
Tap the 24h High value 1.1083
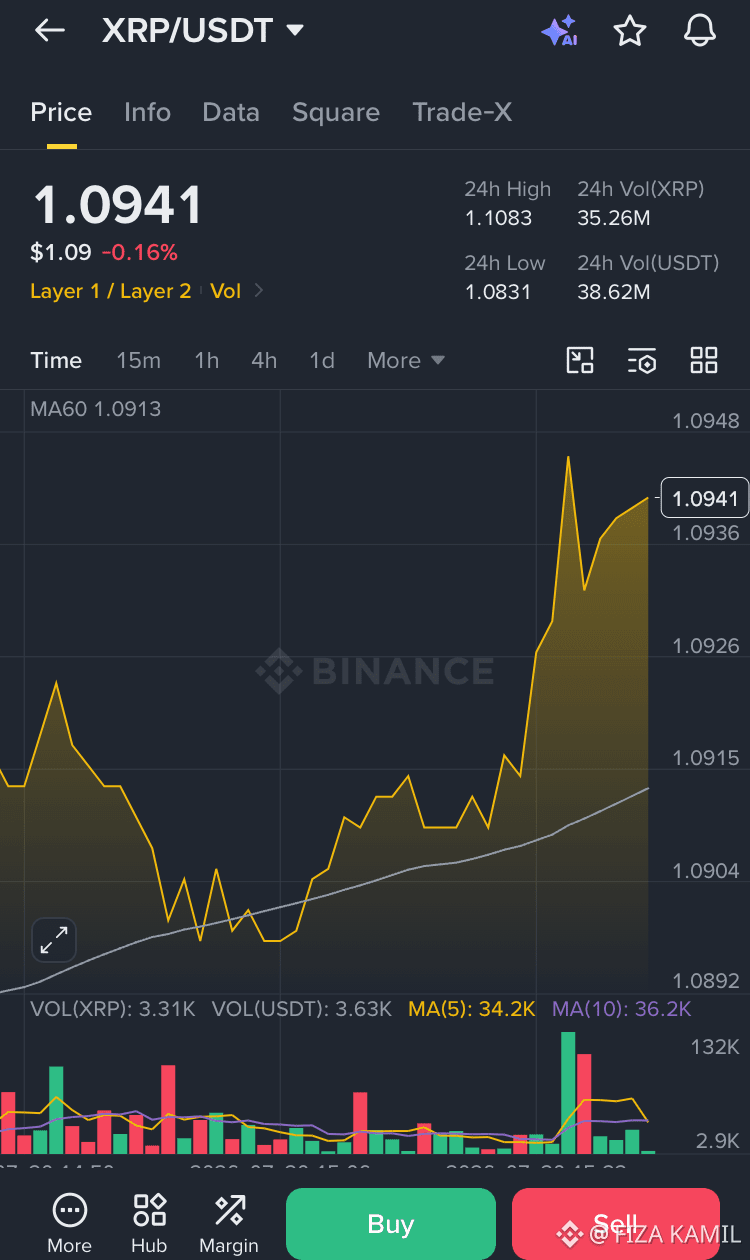(x=498, y=218)
